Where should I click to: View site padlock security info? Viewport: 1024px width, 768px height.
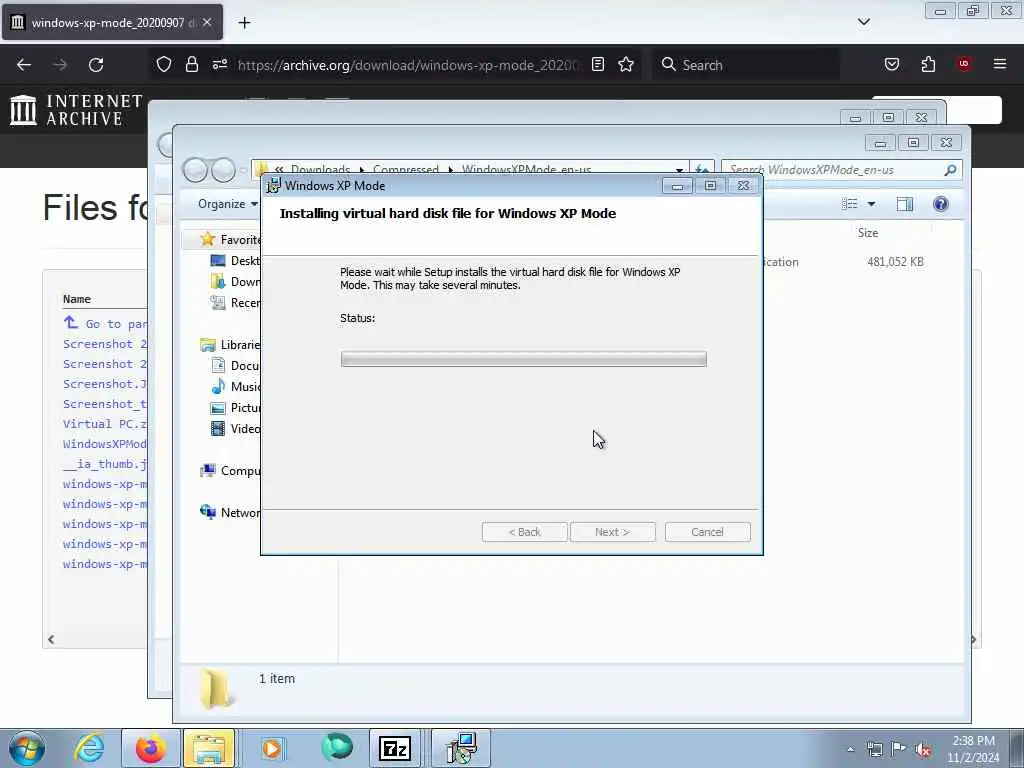[191, 64]
